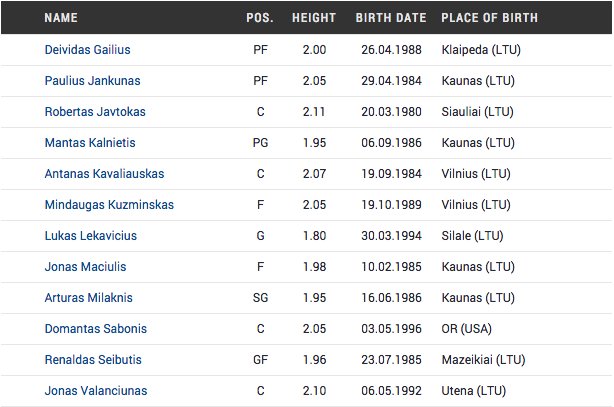The height and width of the screenshot is (407, 614).
Task: Select the 2.11 height cell
Action: coord(314,112)
